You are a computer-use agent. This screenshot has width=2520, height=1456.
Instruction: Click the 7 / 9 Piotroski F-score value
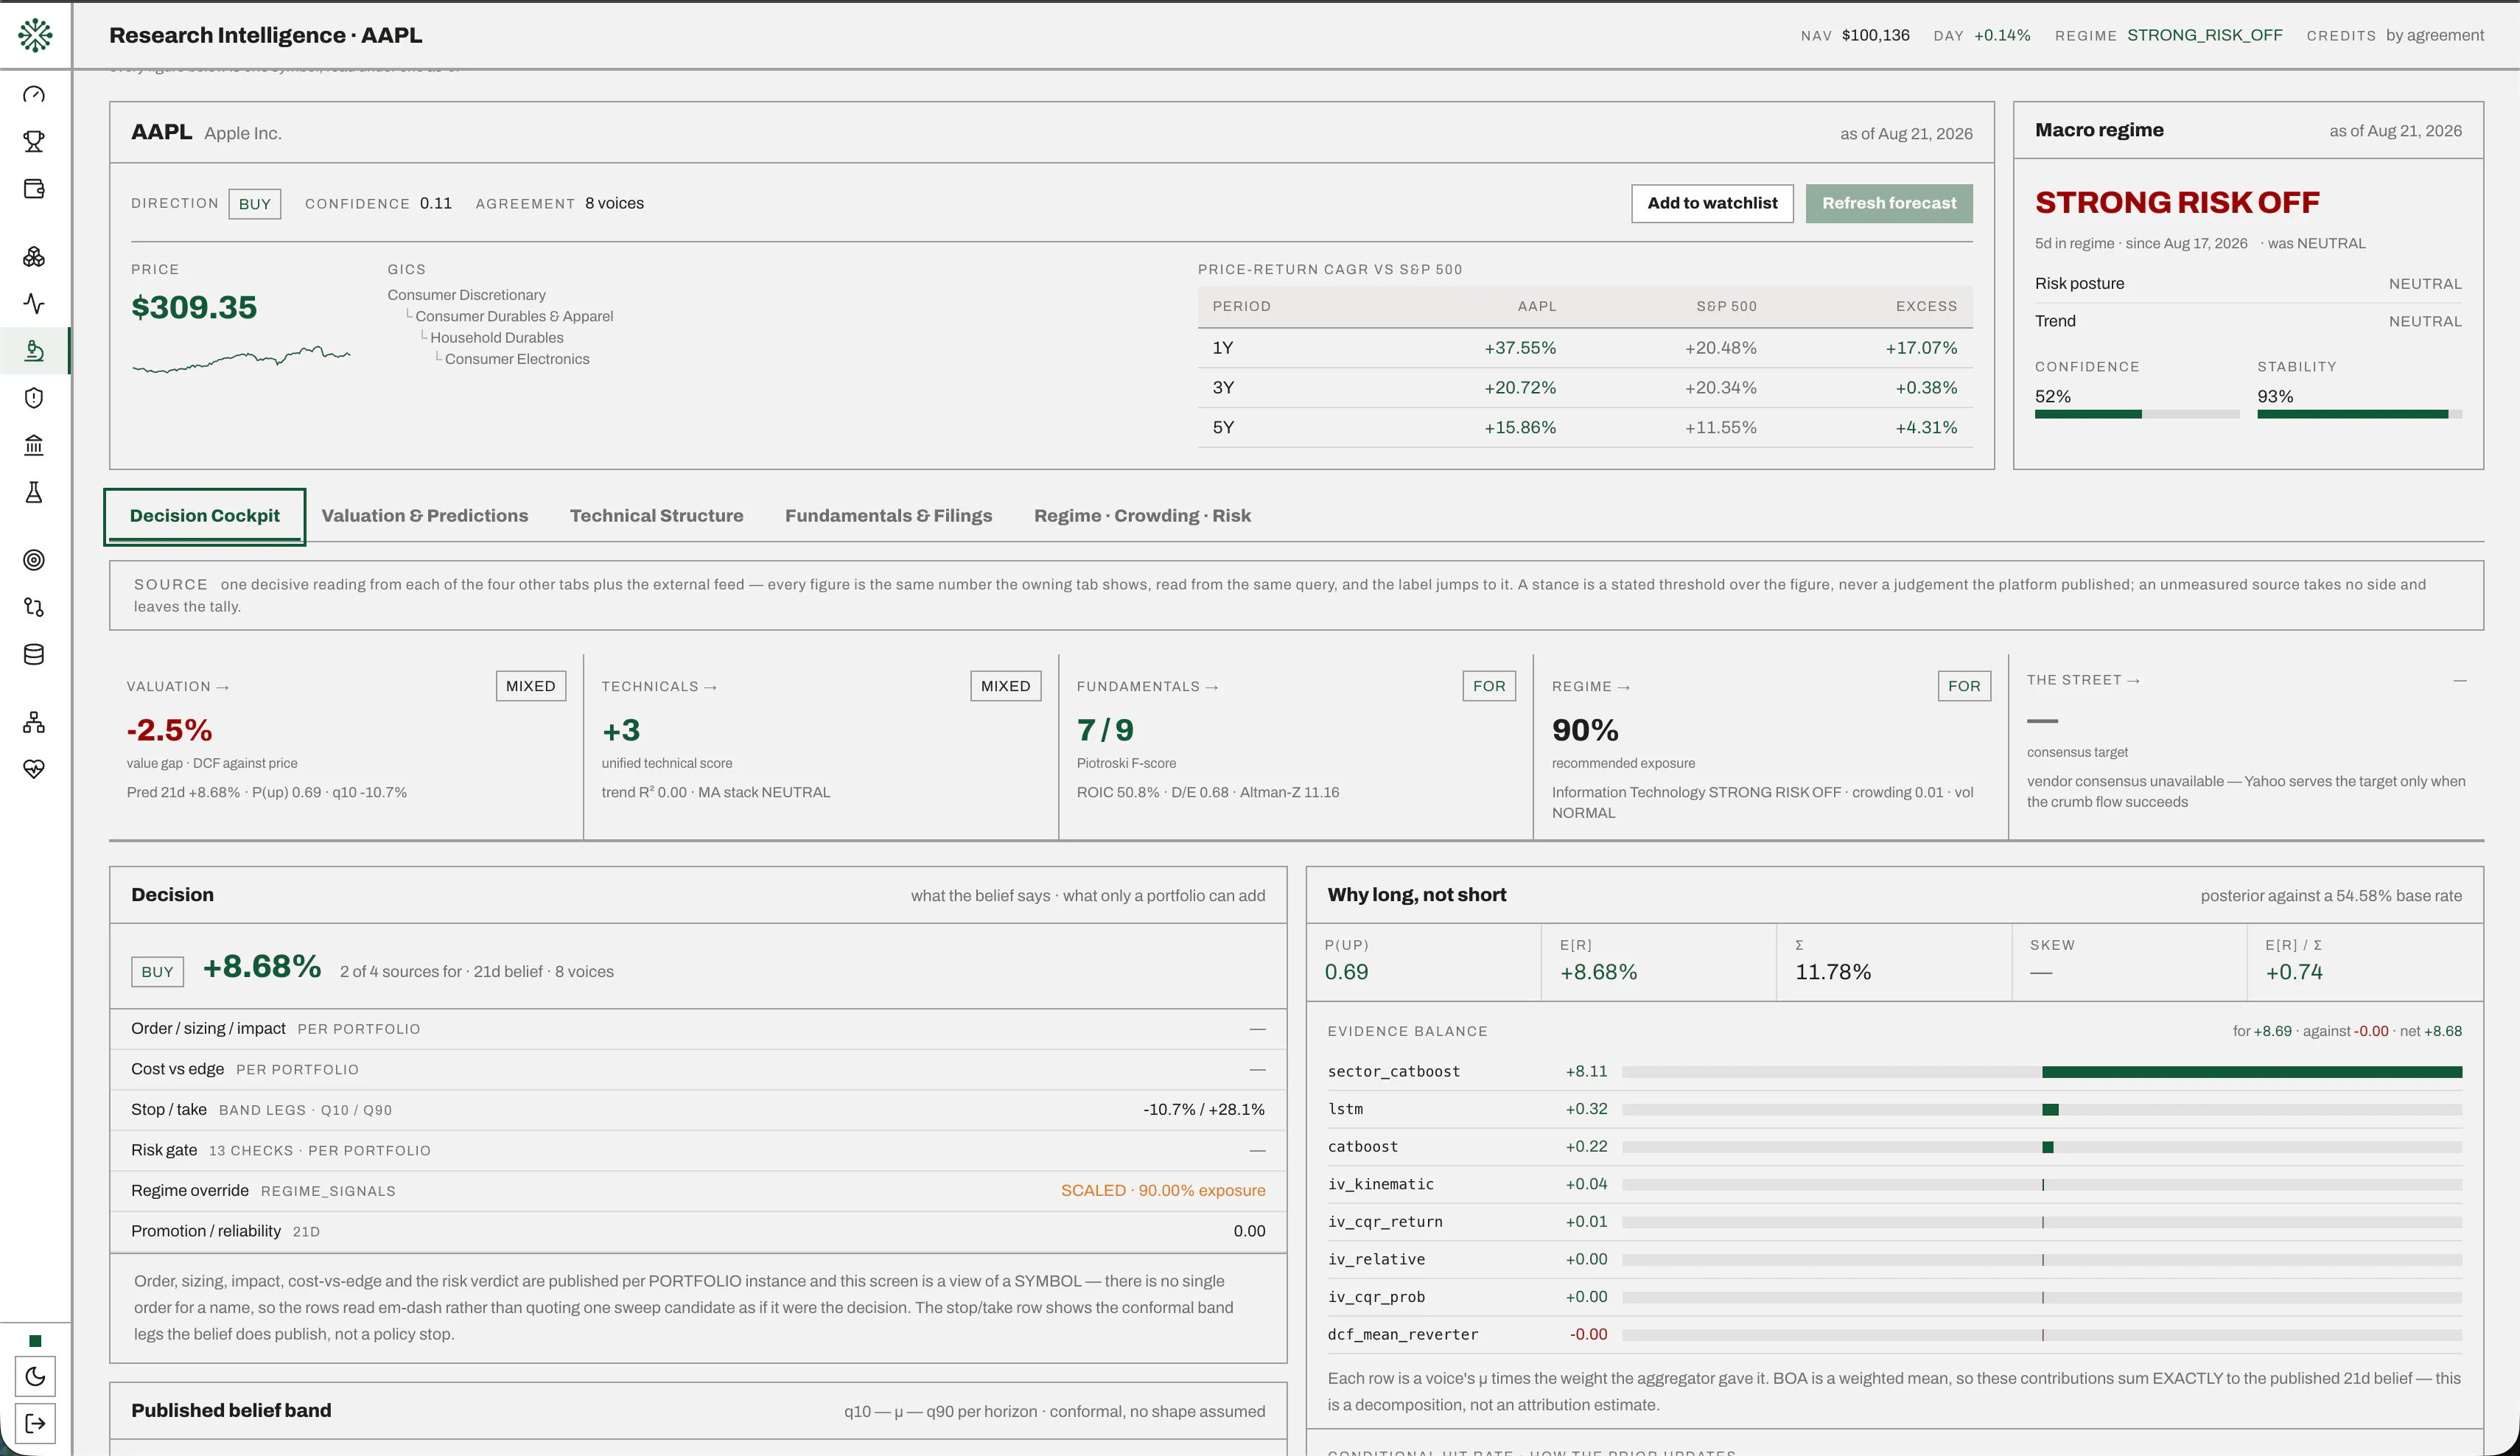[x=1105, y=730]
